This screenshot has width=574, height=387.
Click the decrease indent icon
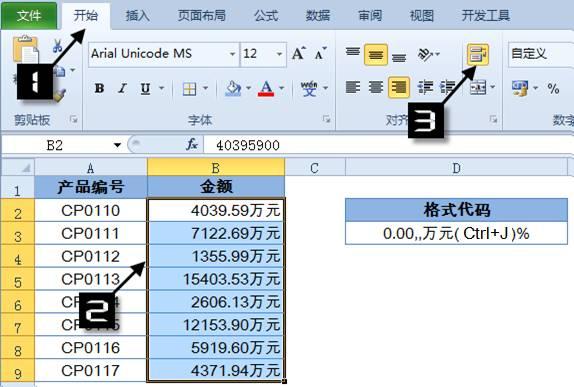pos(425,88)
